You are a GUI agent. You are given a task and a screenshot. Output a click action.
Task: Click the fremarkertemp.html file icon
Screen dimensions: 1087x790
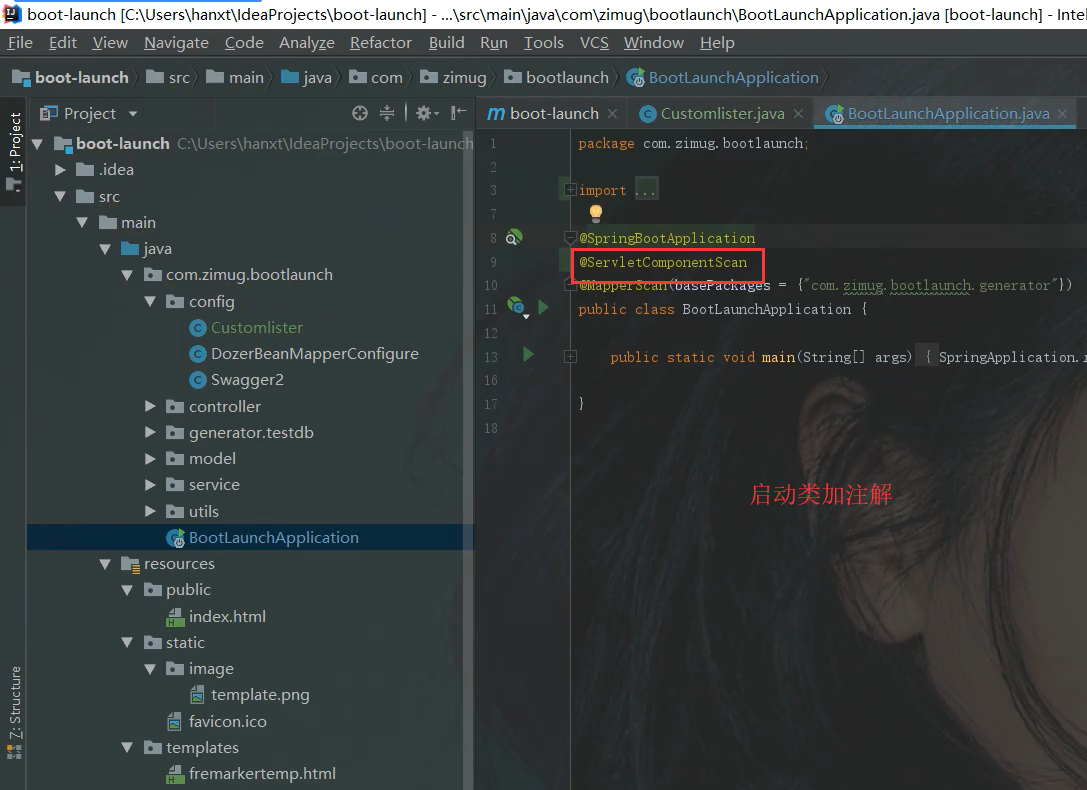(x=175, y=774)
